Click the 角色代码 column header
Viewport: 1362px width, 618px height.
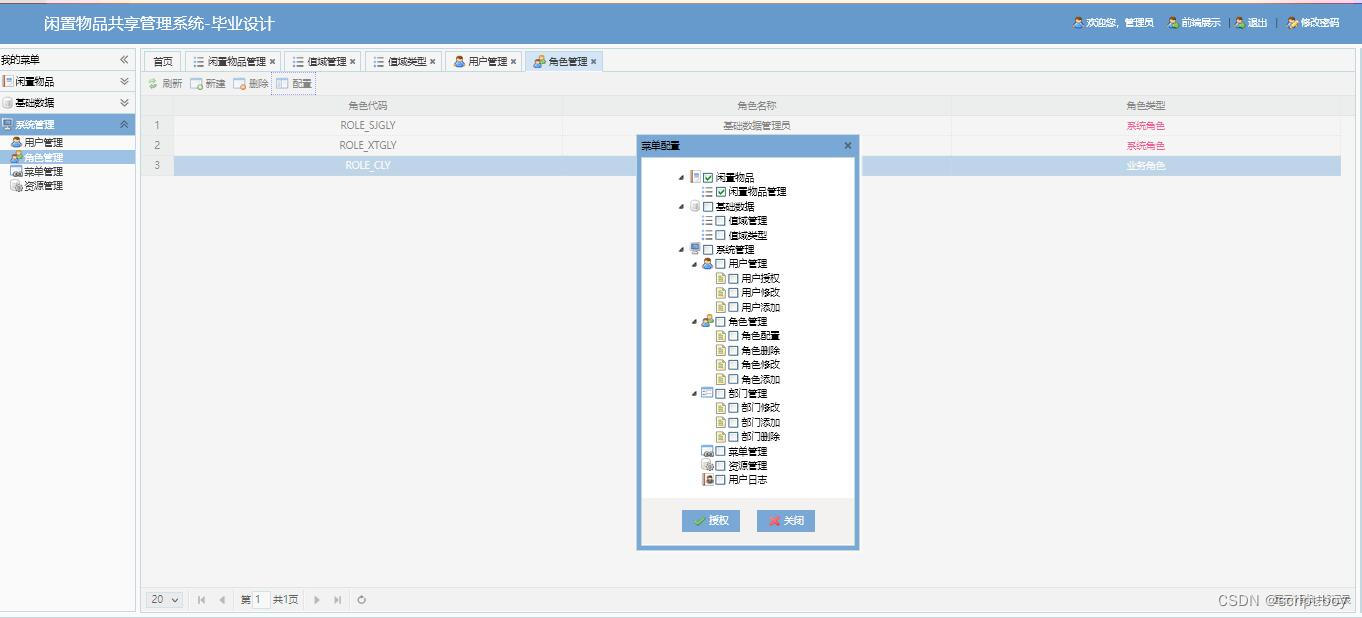tap(368, 105)
